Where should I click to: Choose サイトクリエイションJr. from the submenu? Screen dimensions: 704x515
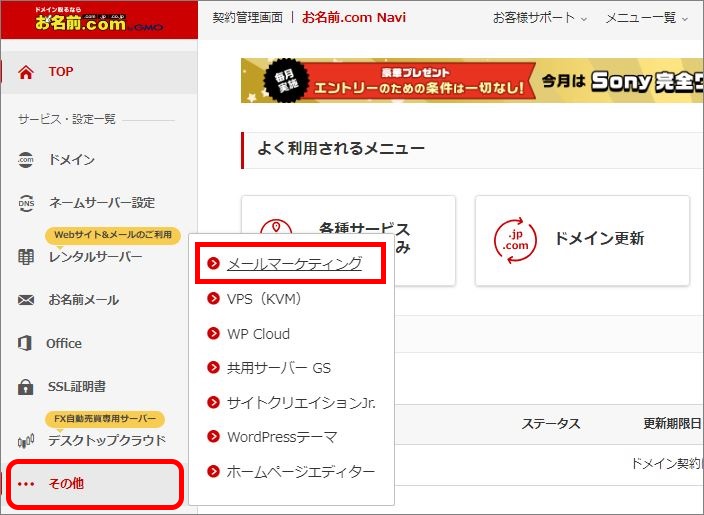[301, 402]
